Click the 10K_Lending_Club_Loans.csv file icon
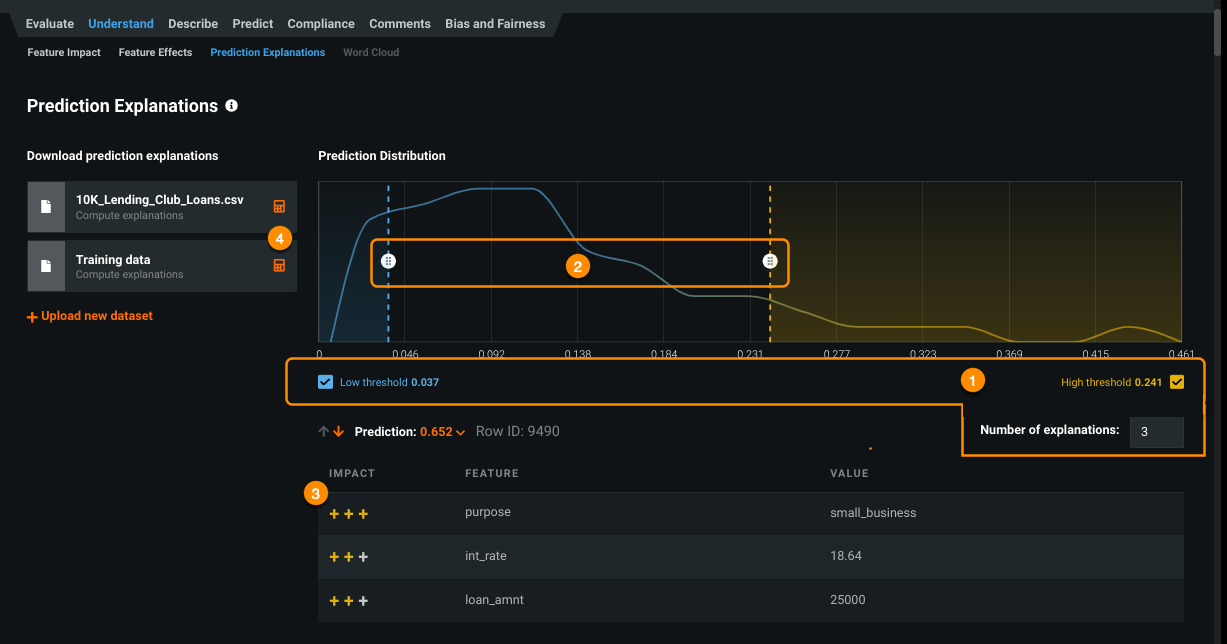The height and width of the screenshot is (644, 1227). click(x=46, y=207)
